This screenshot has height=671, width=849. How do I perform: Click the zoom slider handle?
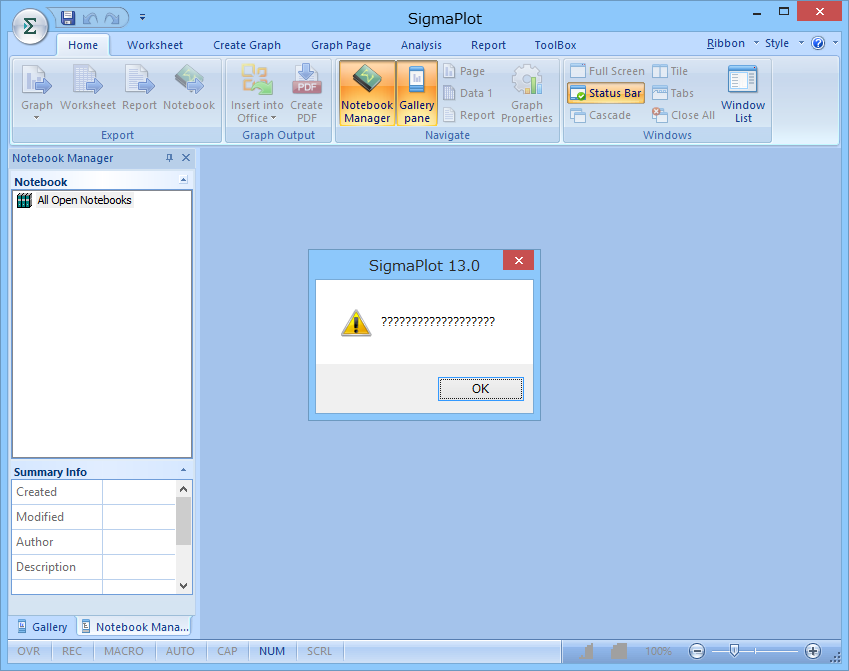pos(734,650)
